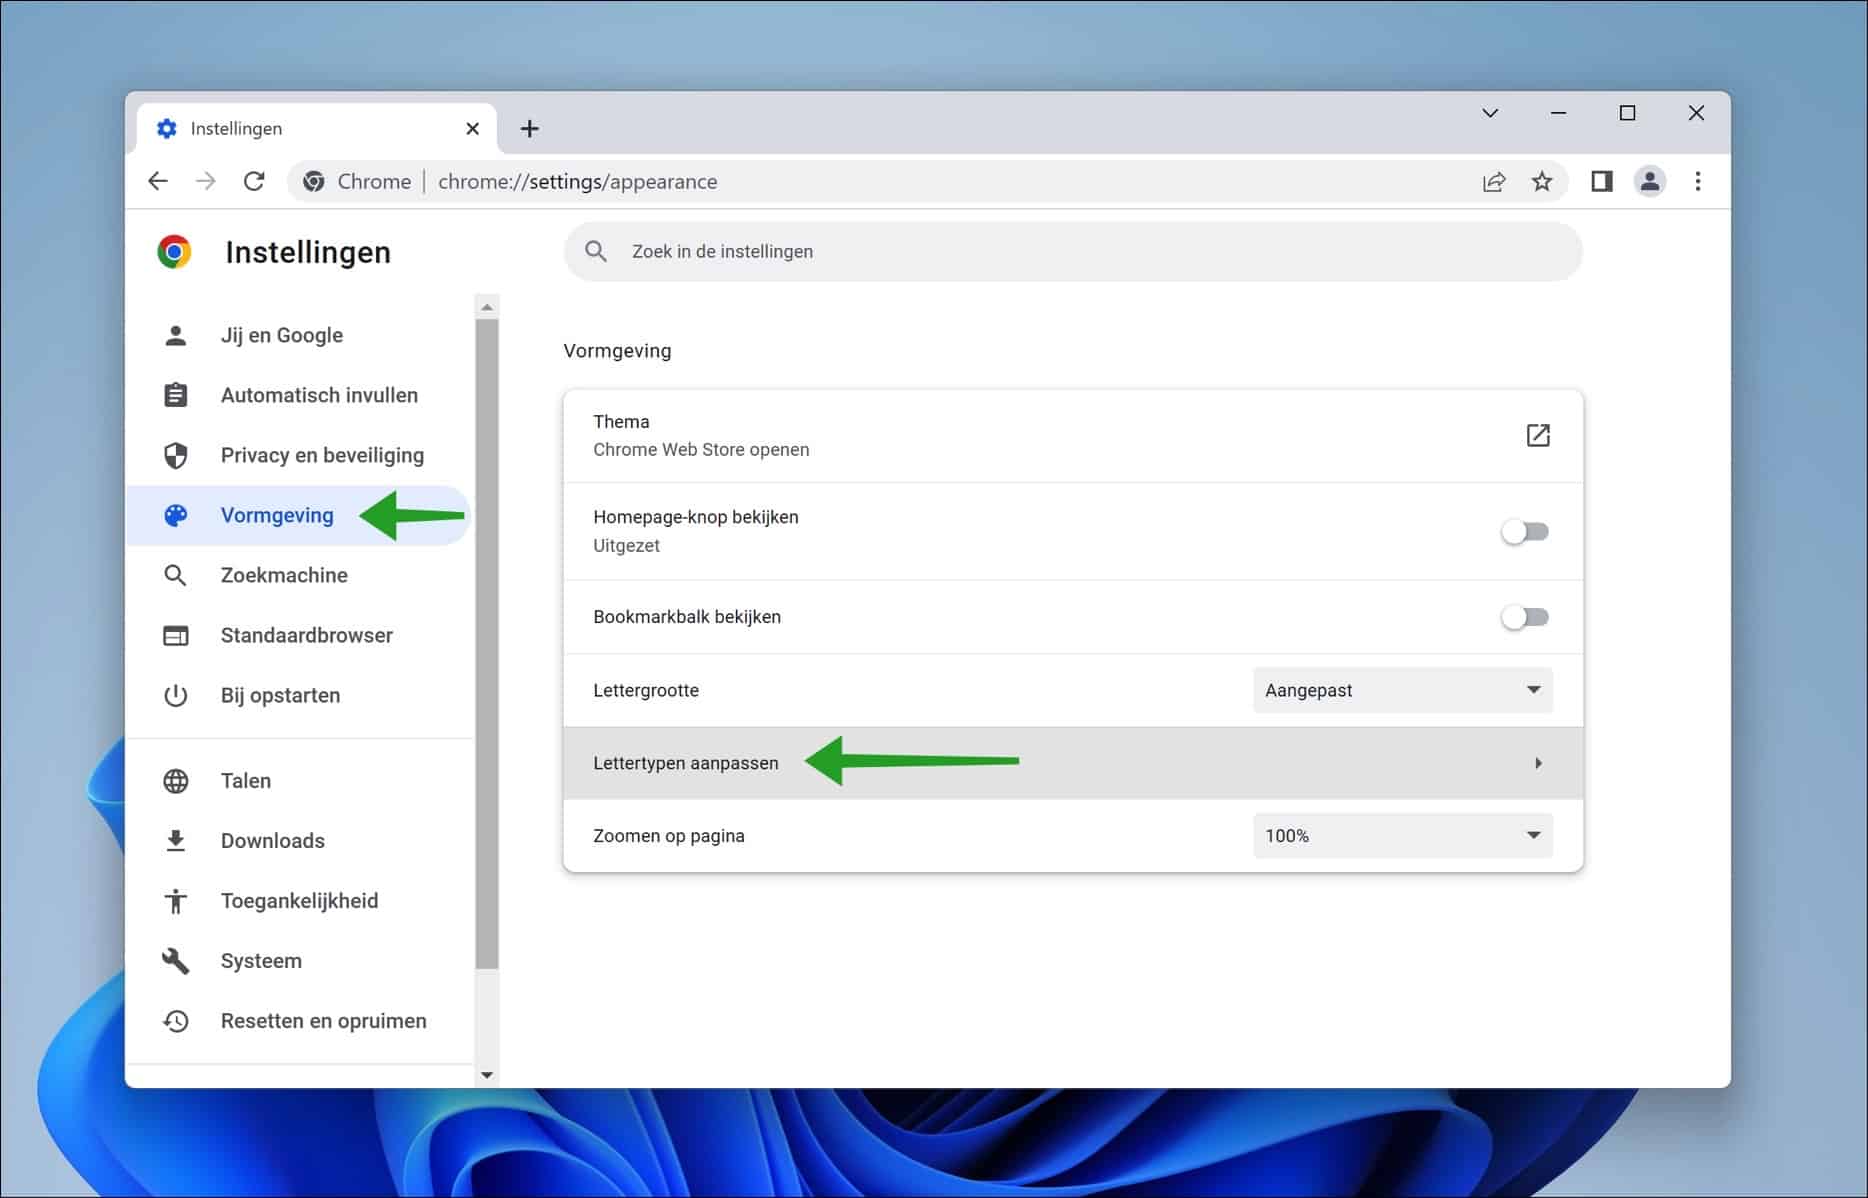The width and height of the screenshot is (1868, 1198).
Task: Reload the settings page
Action: pyautogui.click(x=254, y=181)
